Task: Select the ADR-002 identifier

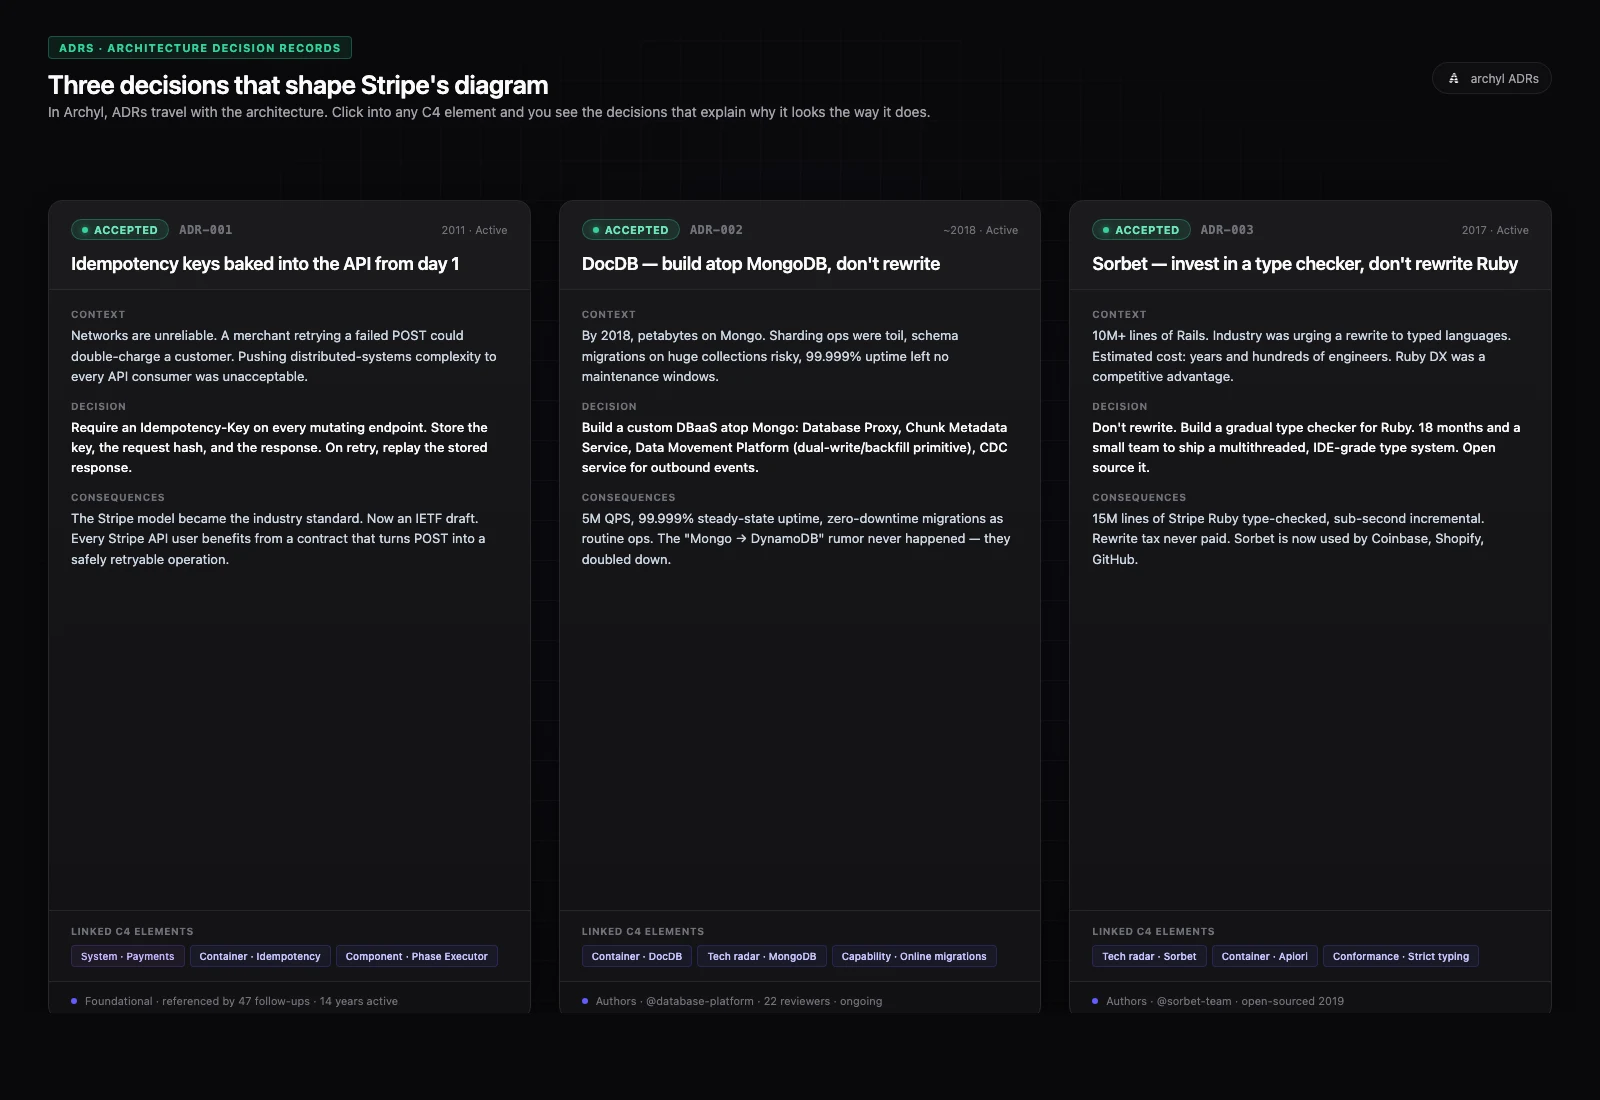Action: 716,230
